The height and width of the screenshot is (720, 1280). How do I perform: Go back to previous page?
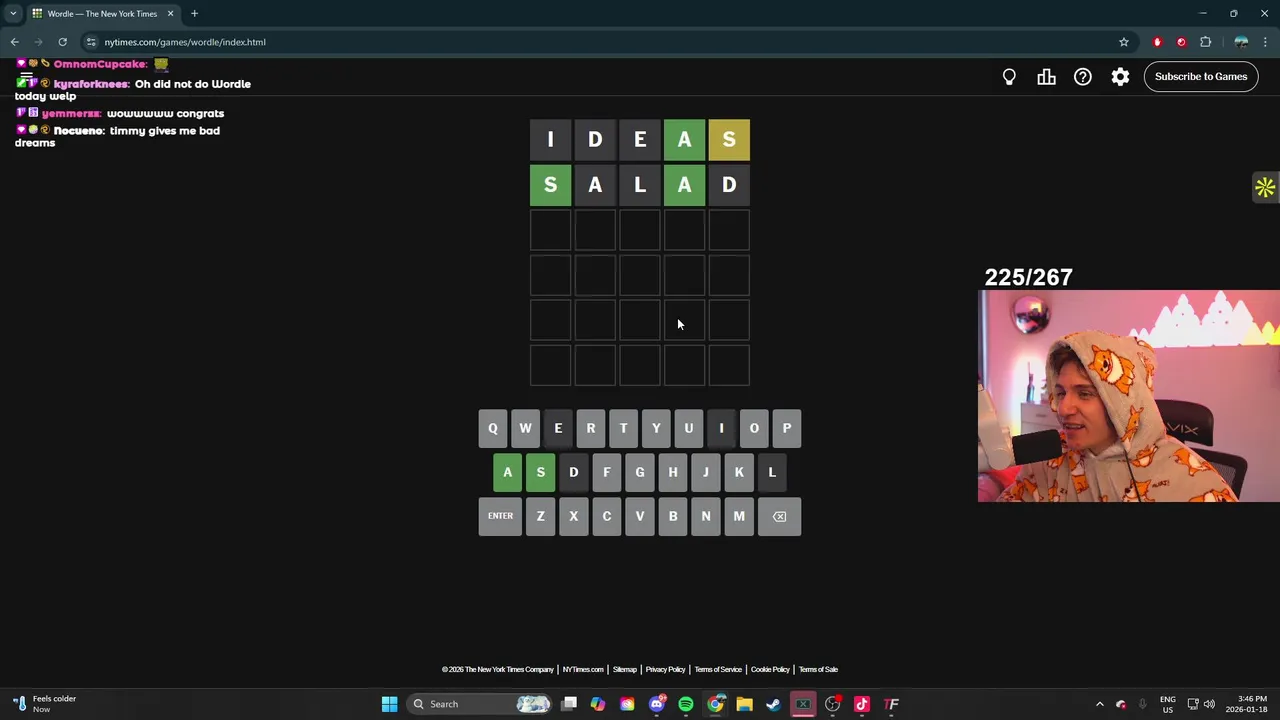(x=15, y=42)
